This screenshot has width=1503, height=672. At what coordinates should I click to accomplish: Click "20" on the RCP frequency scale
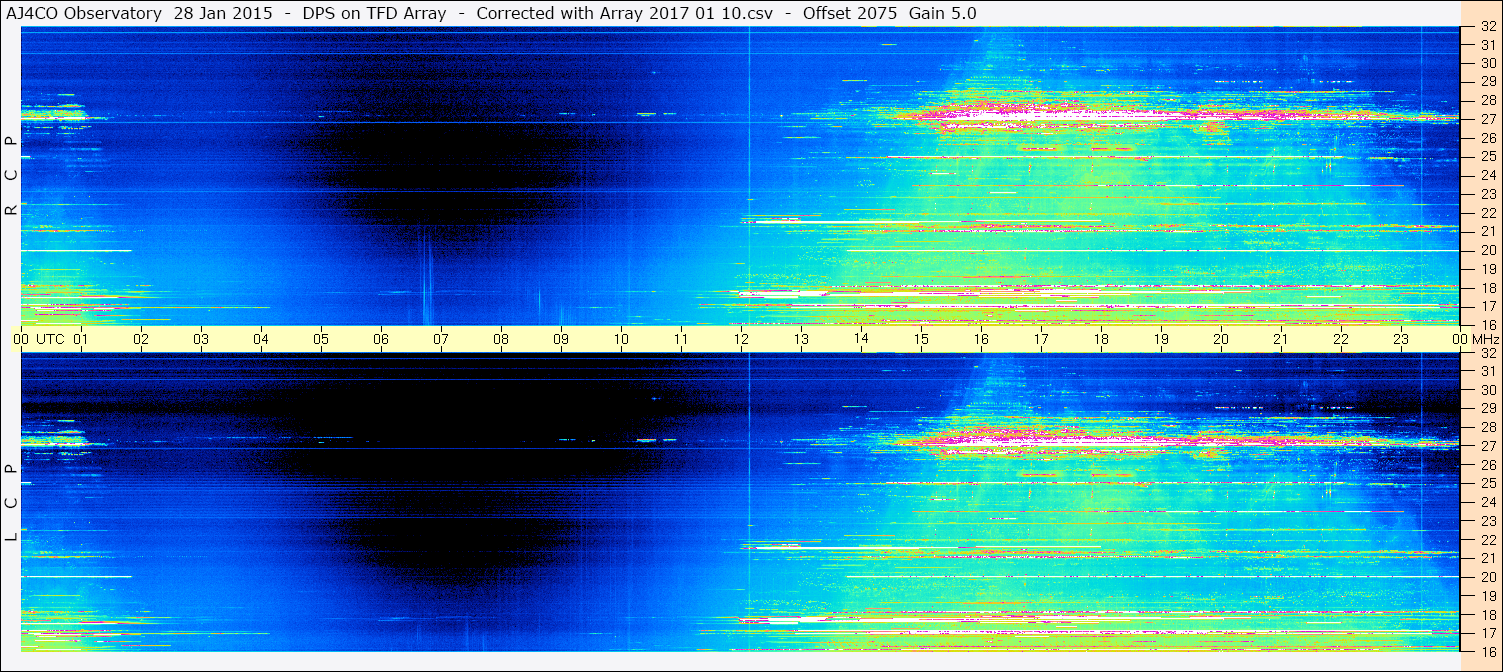click(x=1487, y=250)
